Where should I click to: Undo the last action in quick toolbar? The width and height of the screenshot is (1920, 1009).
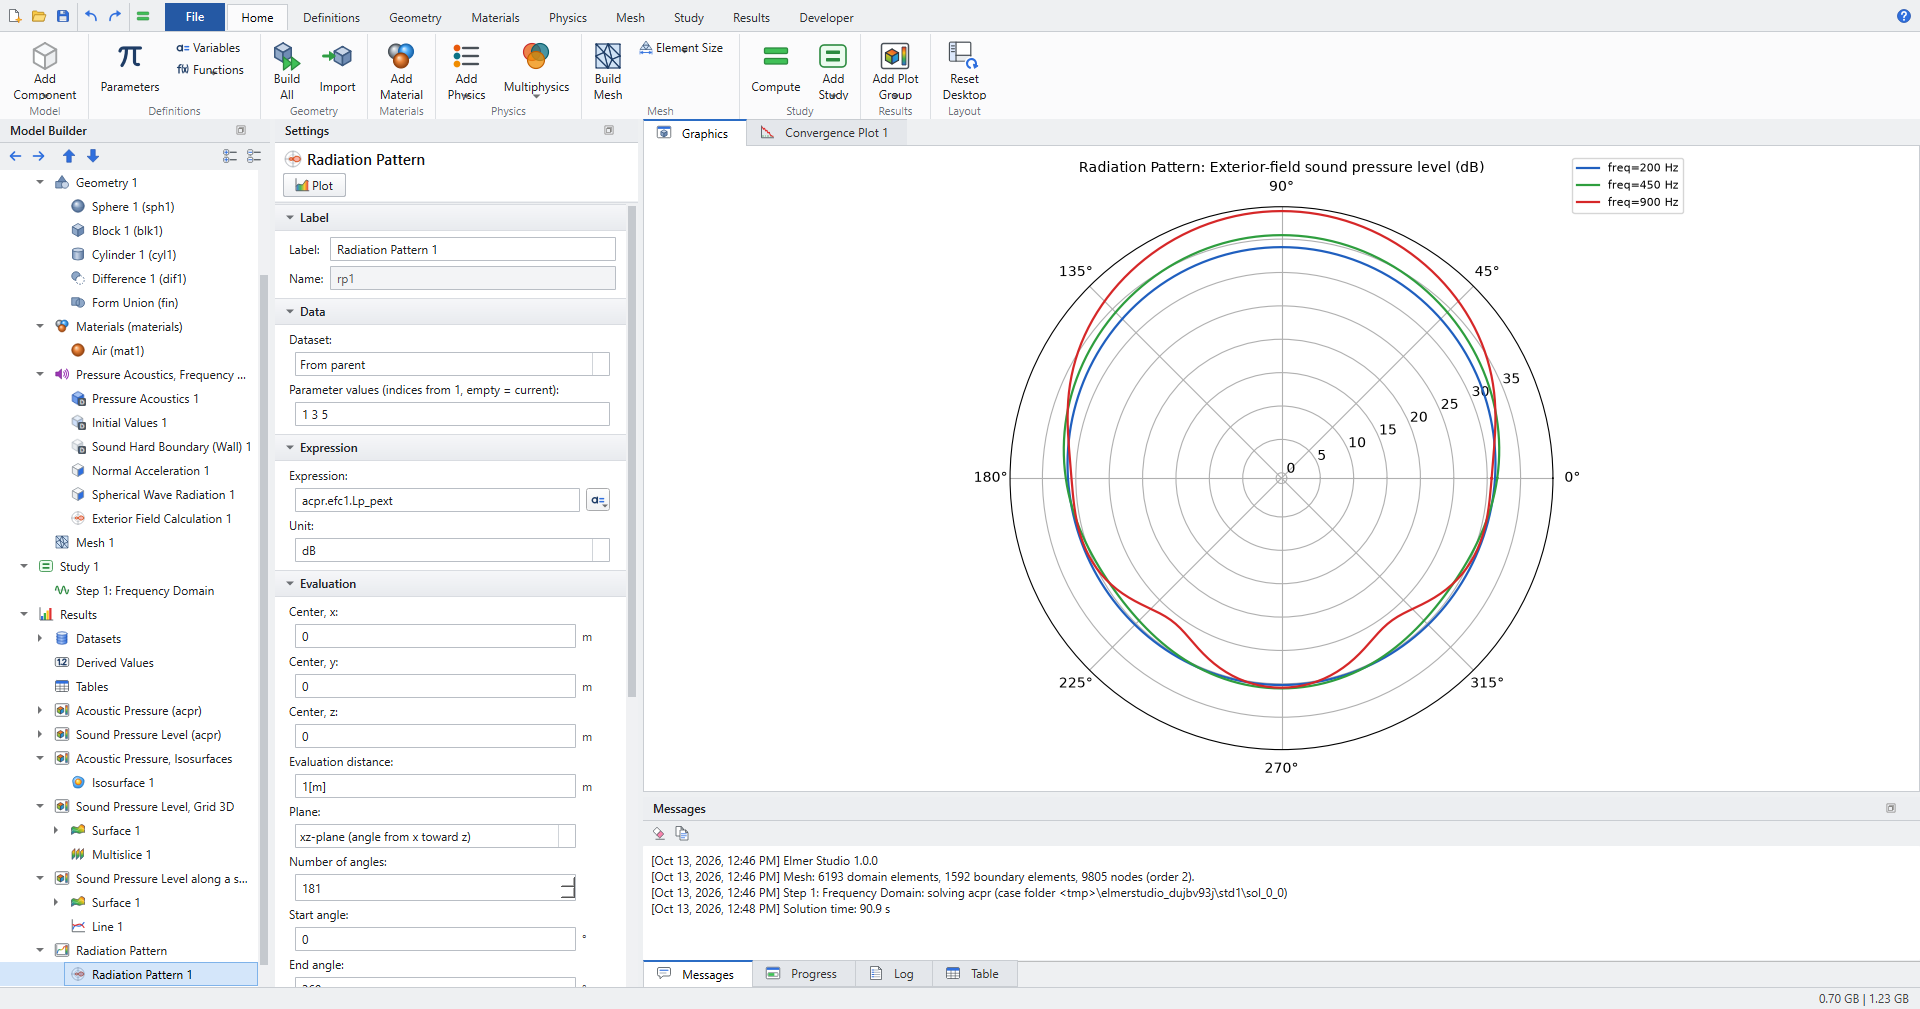pyautogui.click(x=91, y=16)
